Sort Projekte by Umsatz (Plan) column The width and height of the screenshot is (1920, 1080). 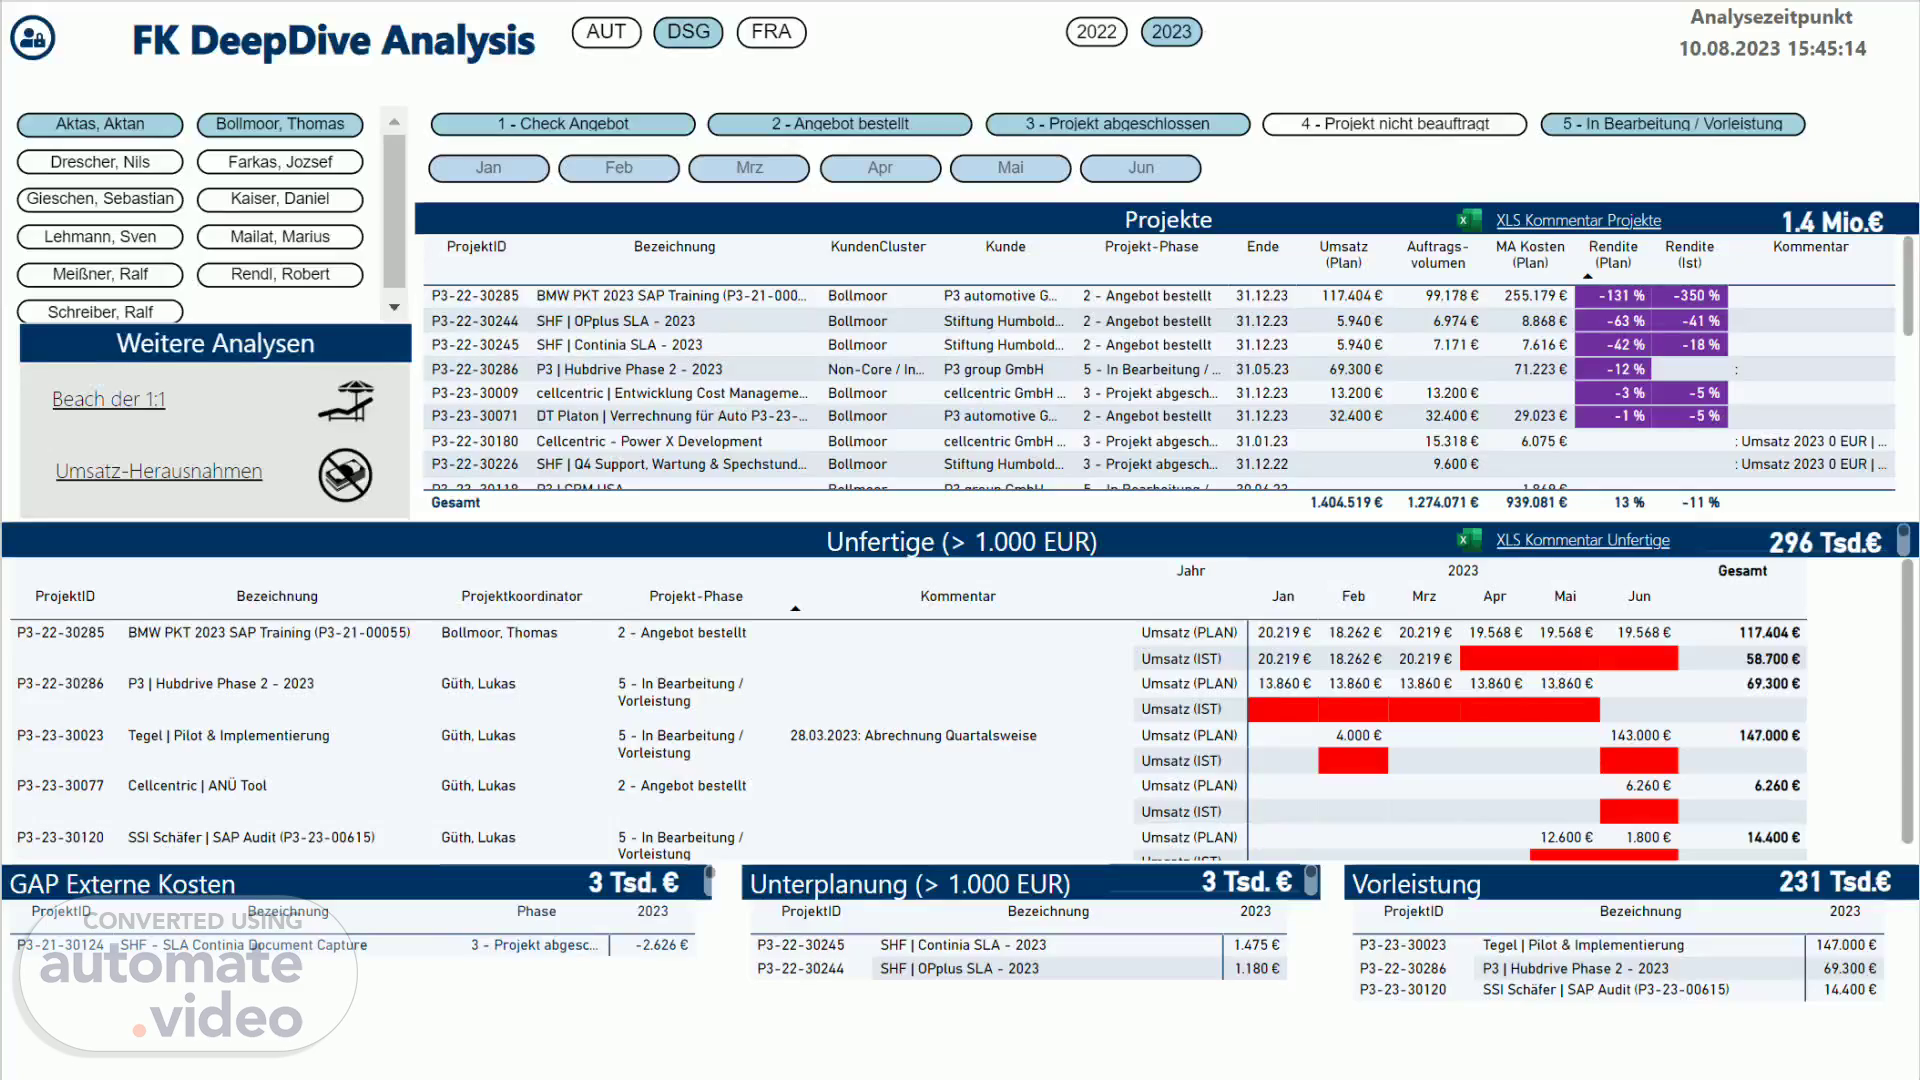[1343, 254]
